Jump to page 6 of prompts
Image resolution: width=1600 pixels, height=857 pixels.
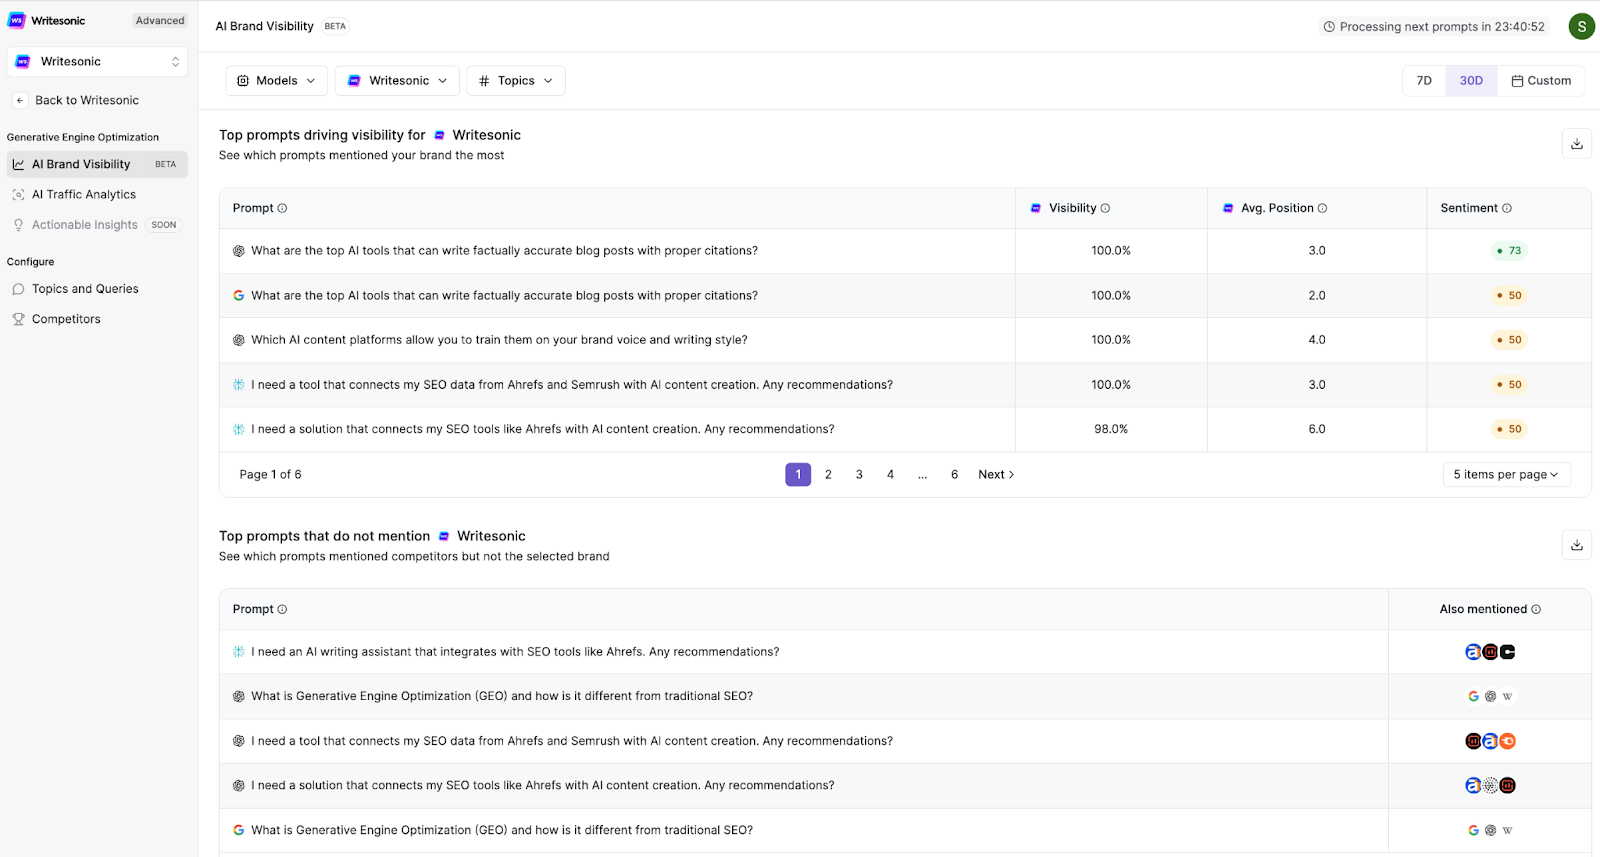click(954, 475)
